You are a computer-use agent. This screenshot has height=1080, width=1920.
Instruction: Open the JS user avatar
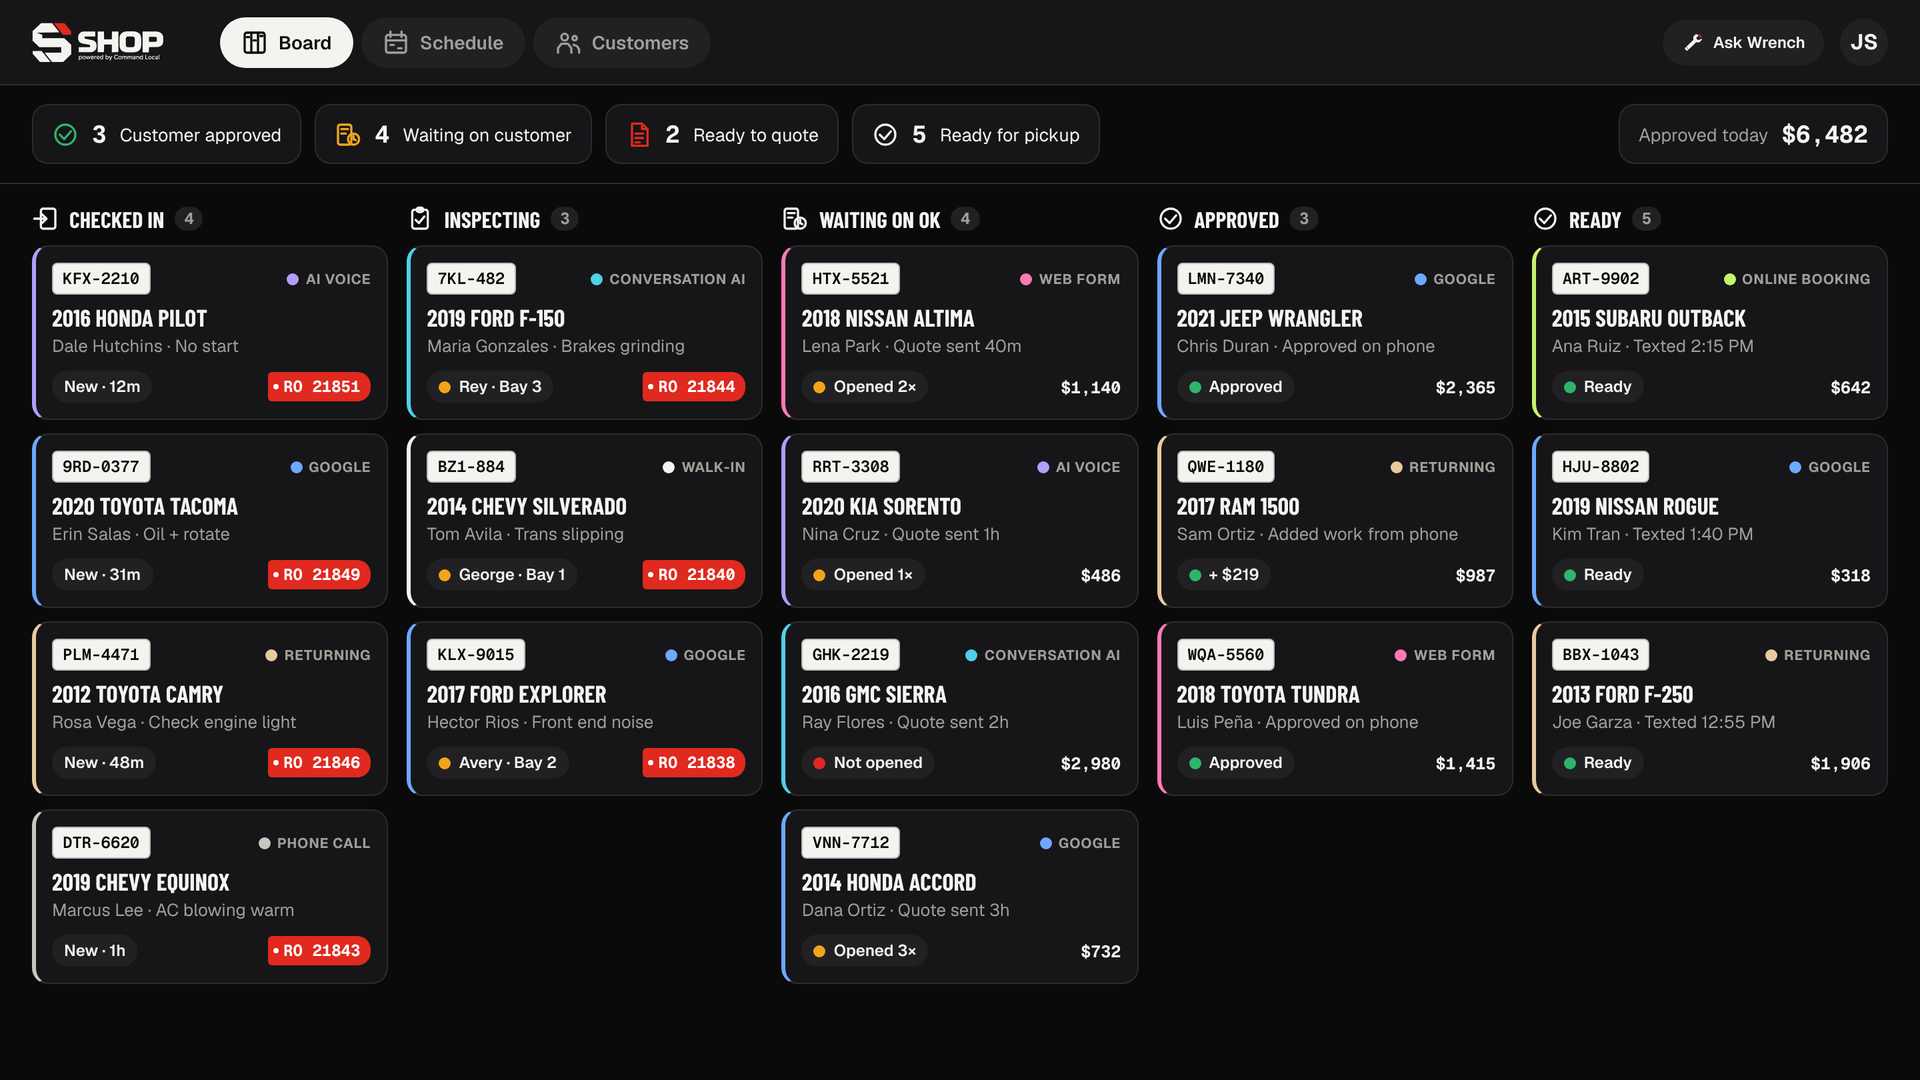[x=1863, y=43]
